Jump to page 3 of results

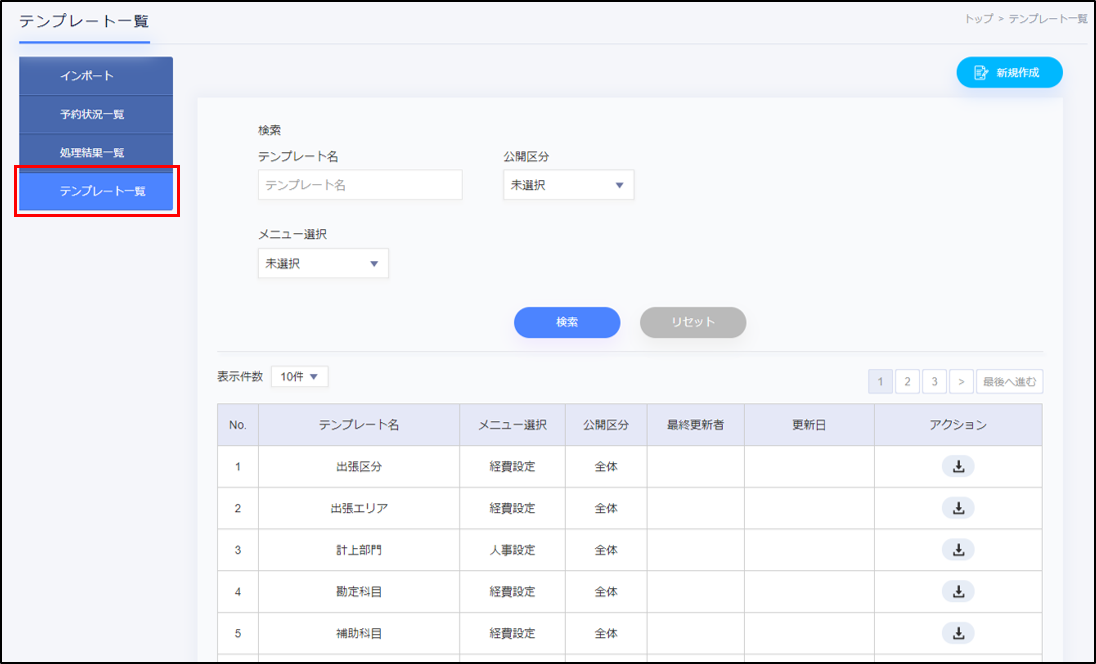tap(934, 381)
